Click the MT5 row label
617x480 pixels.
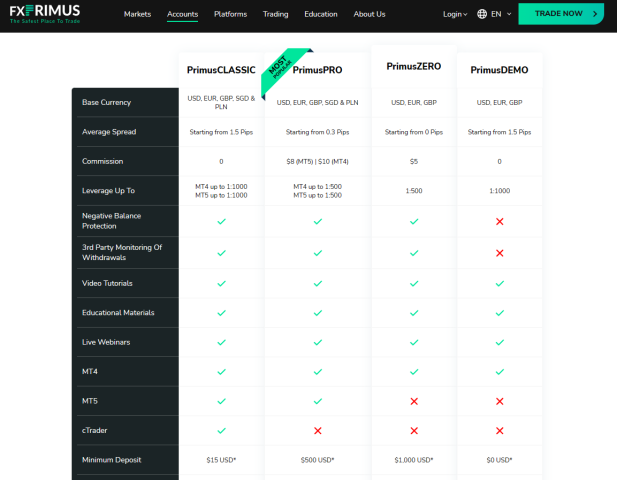pos(90,401)
